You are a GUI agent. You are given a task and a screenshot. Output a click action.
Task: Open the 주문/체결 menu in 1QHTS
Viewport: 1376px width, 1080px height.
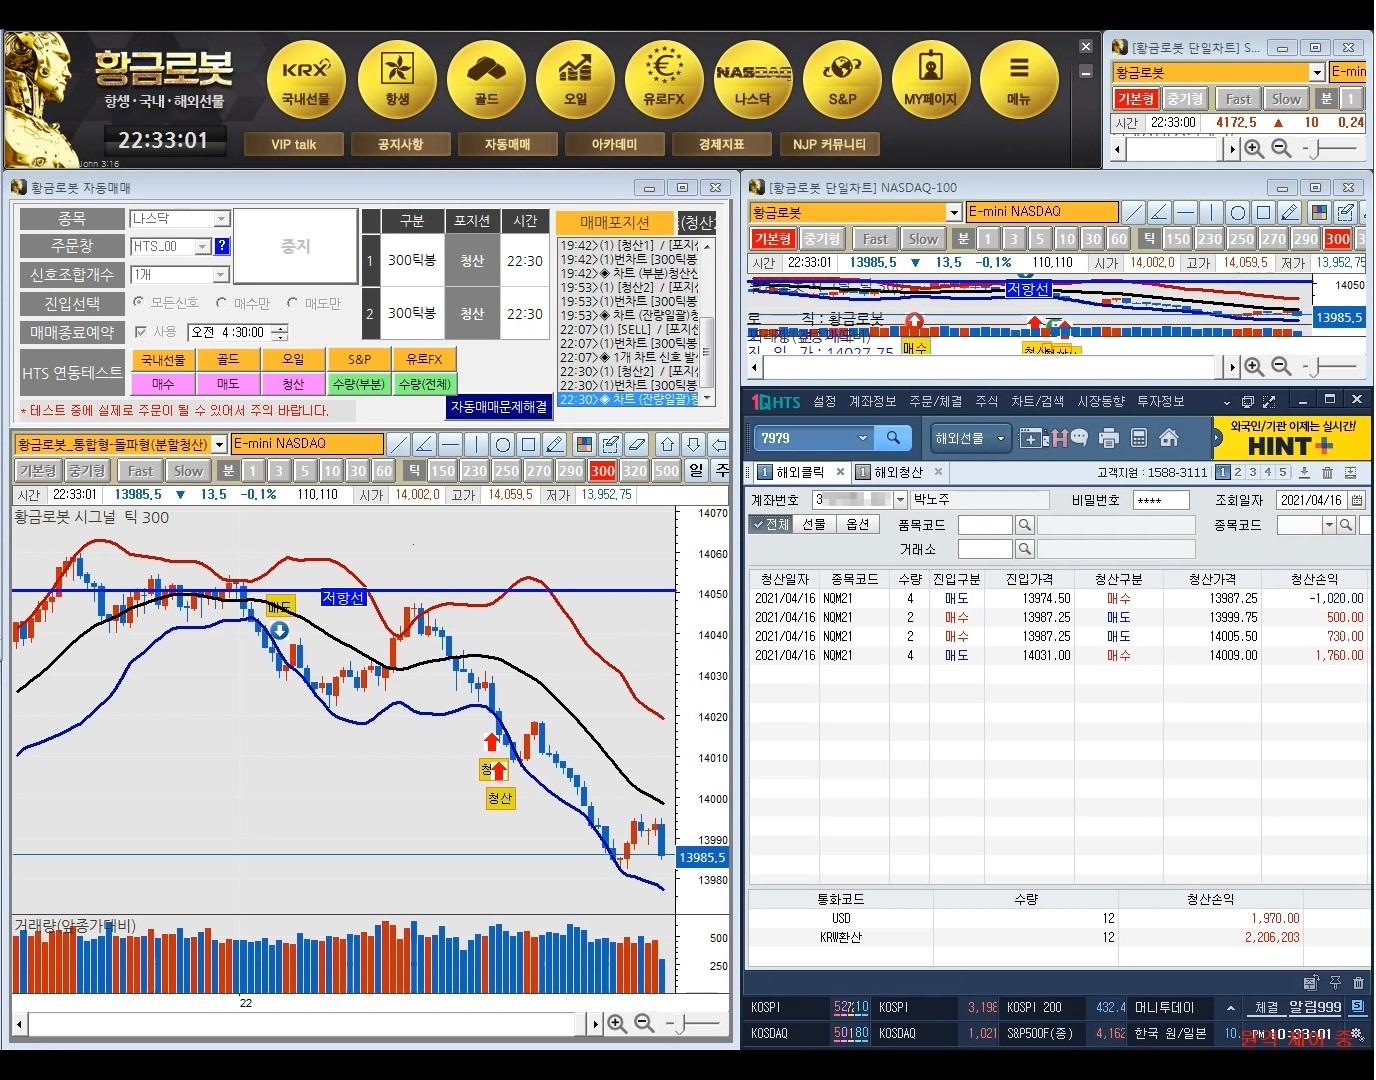(935, 401)
